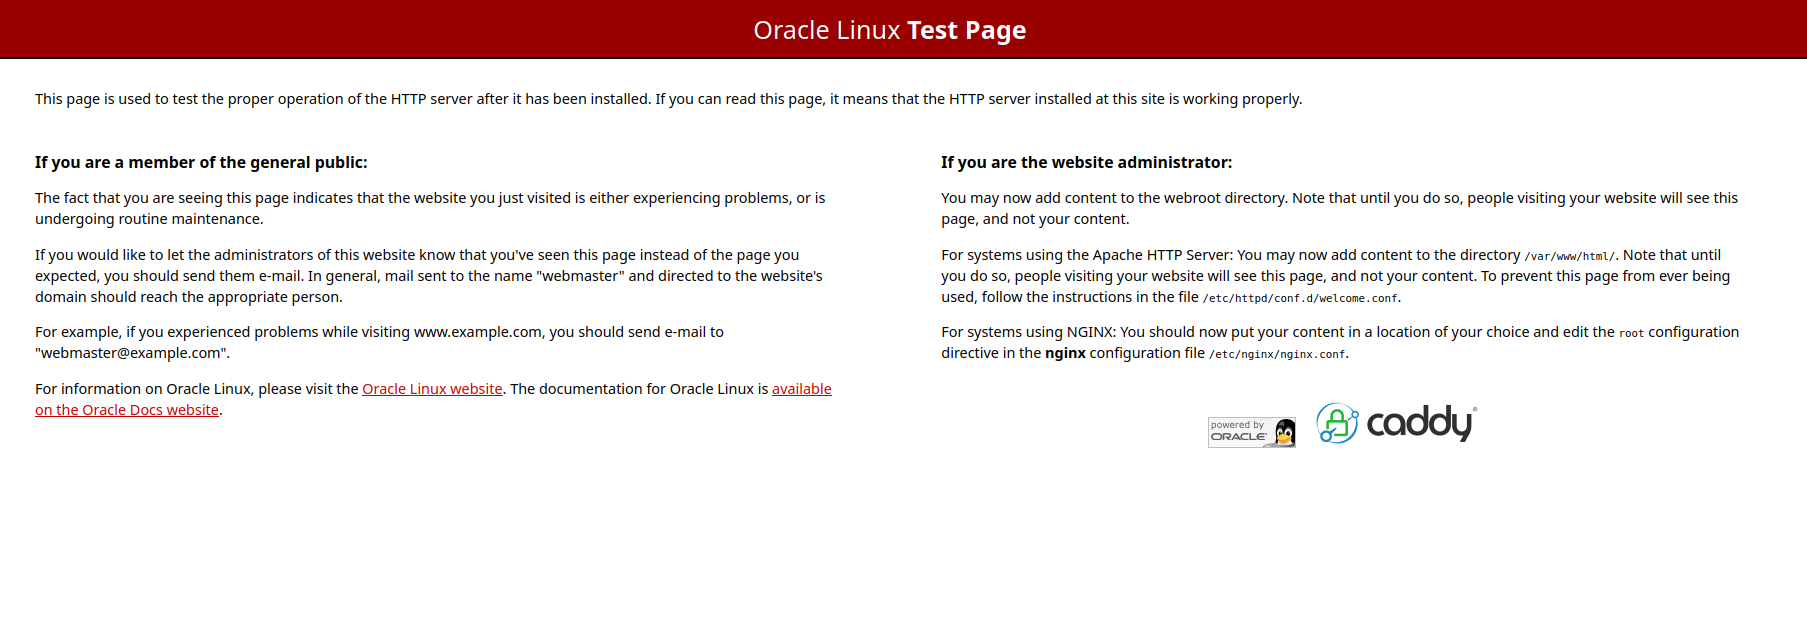Click the Caddy padlock logo icon
This screenshot has width=1807, height=641.
coord(1336,423)
